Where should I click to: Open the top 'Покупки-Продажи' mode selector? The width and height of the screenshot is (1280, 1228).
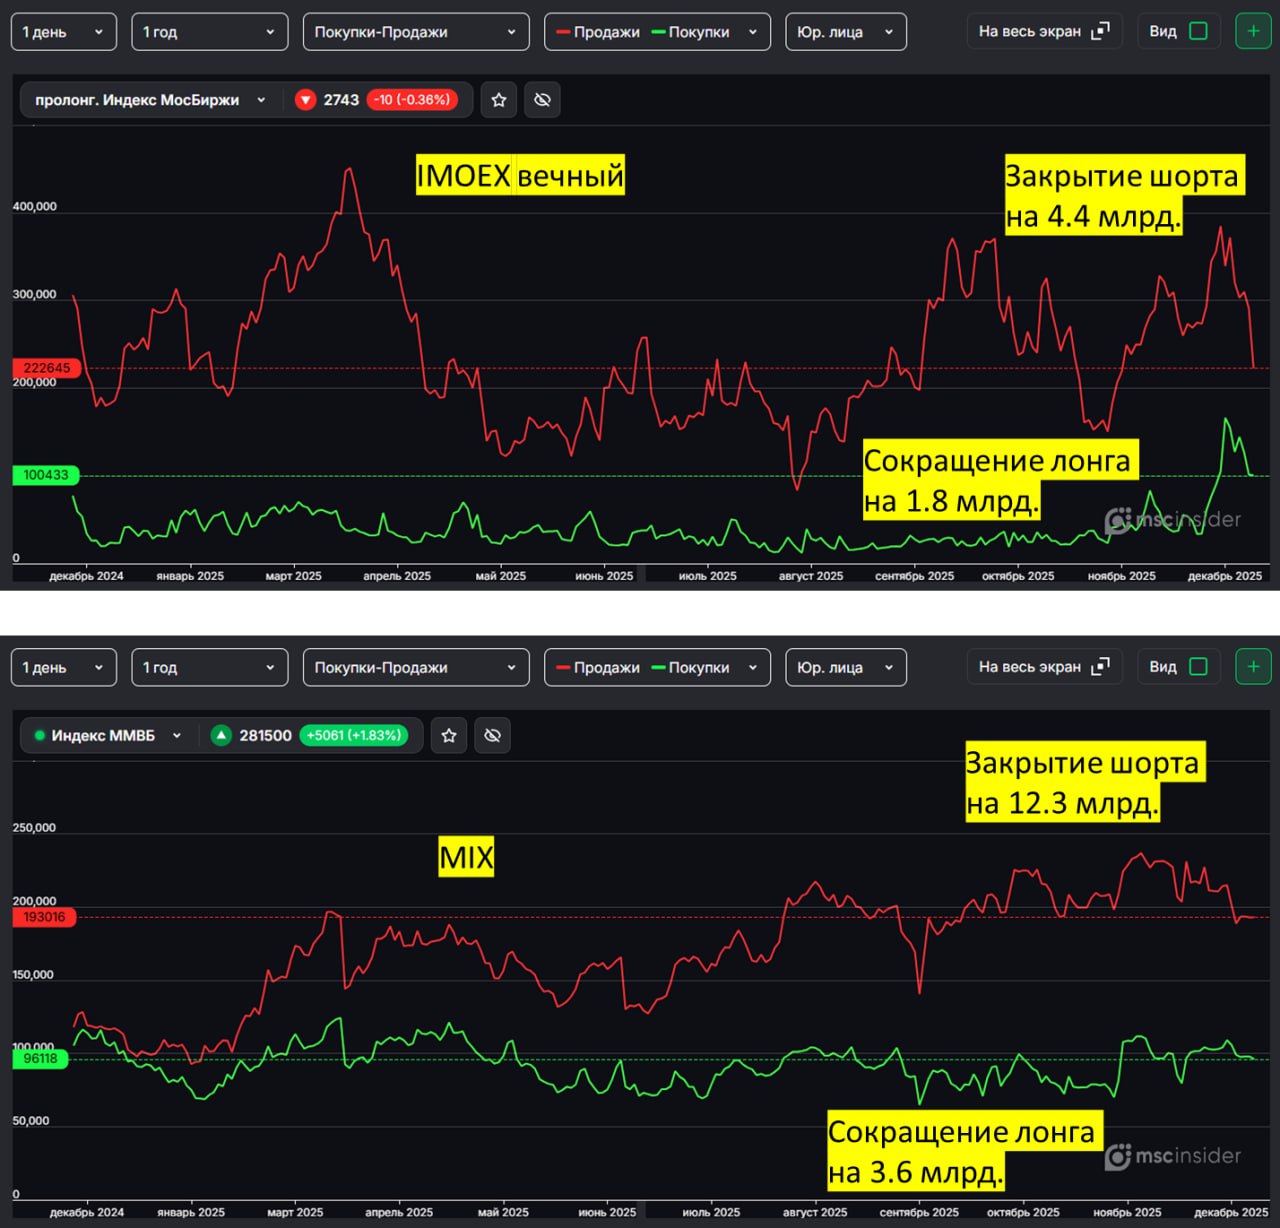415,32
